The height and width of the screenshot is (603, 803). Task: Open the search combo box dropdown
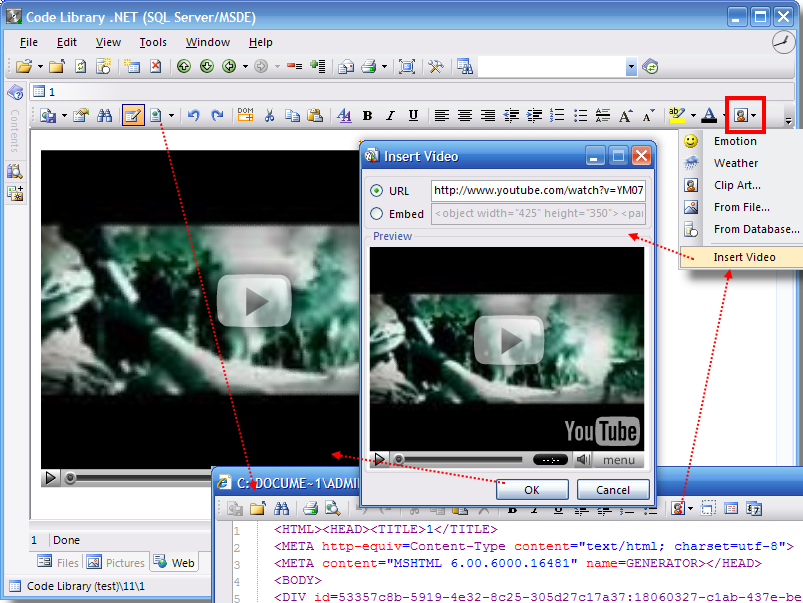point(631,67)
